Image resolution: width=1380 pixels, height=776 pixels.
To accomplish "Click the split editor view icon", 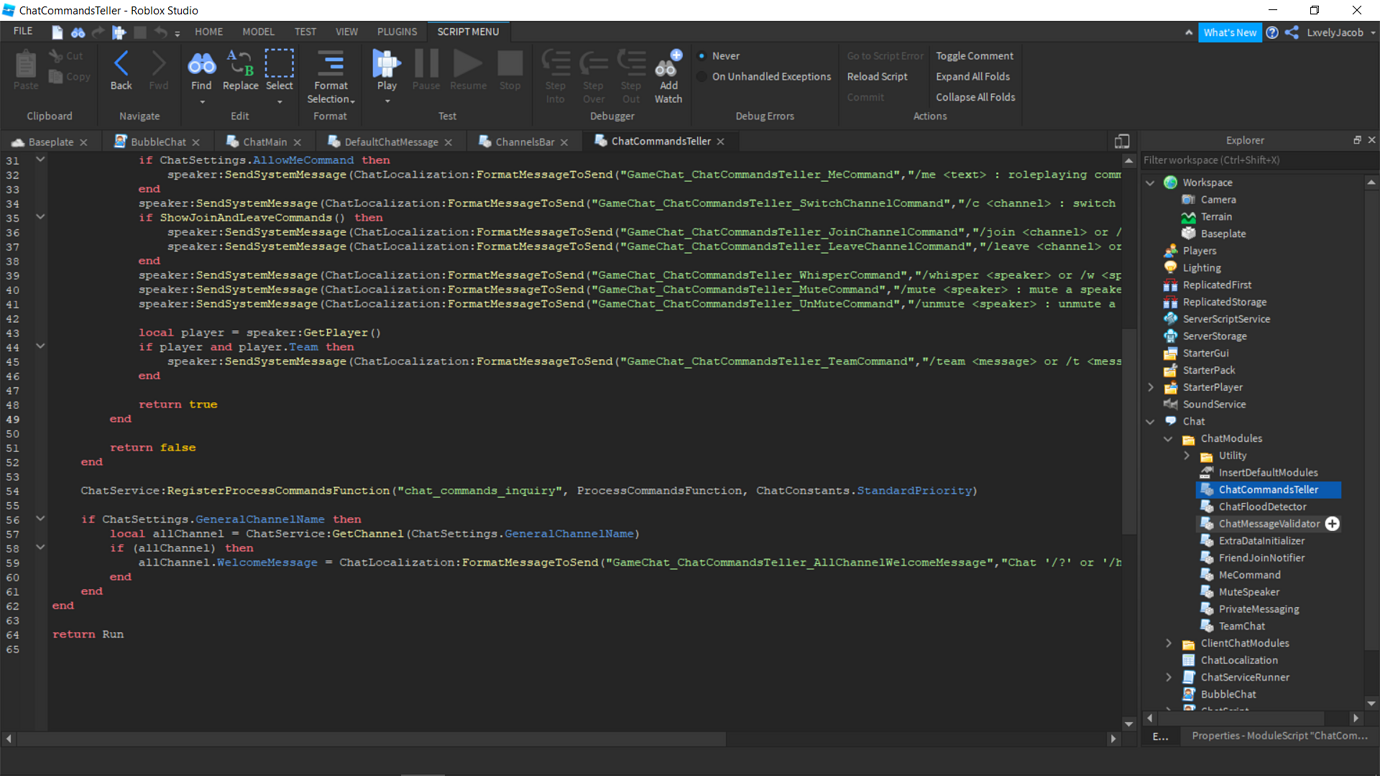I will pyautogui.click(x=1122, y=142).
